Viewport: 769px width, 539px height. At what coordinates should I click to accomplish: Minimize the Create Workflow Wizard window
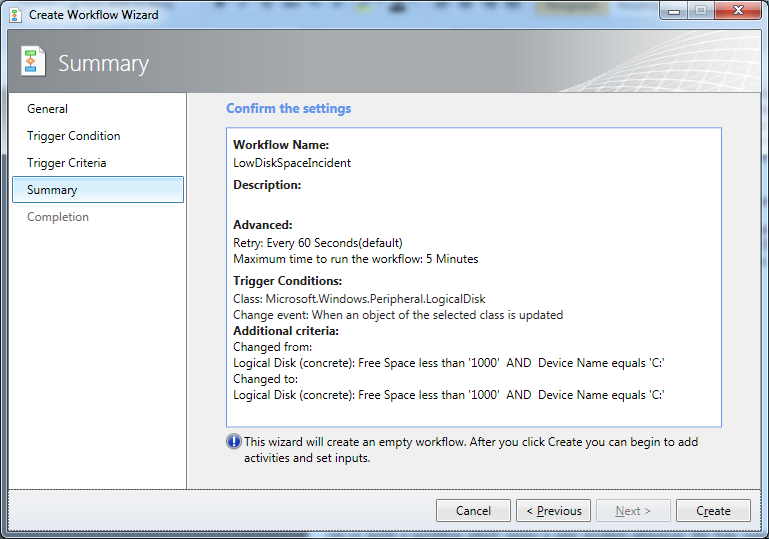[672, 11]
